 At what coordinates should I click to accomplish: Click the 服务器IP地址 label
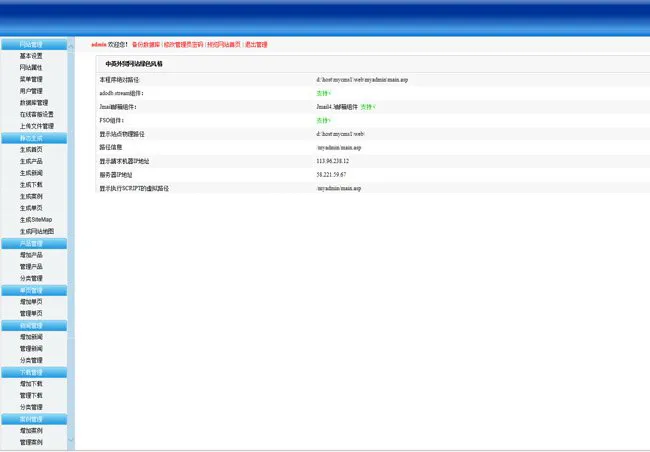click(x=116, y=175)
